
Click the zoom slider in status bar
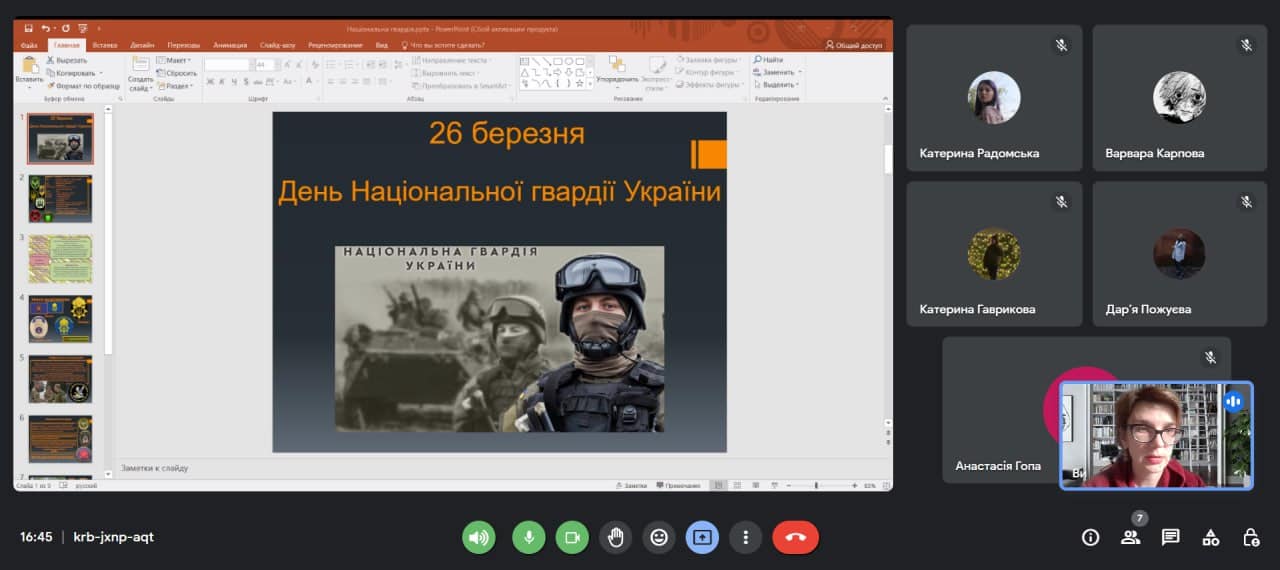tap(817, 485)
